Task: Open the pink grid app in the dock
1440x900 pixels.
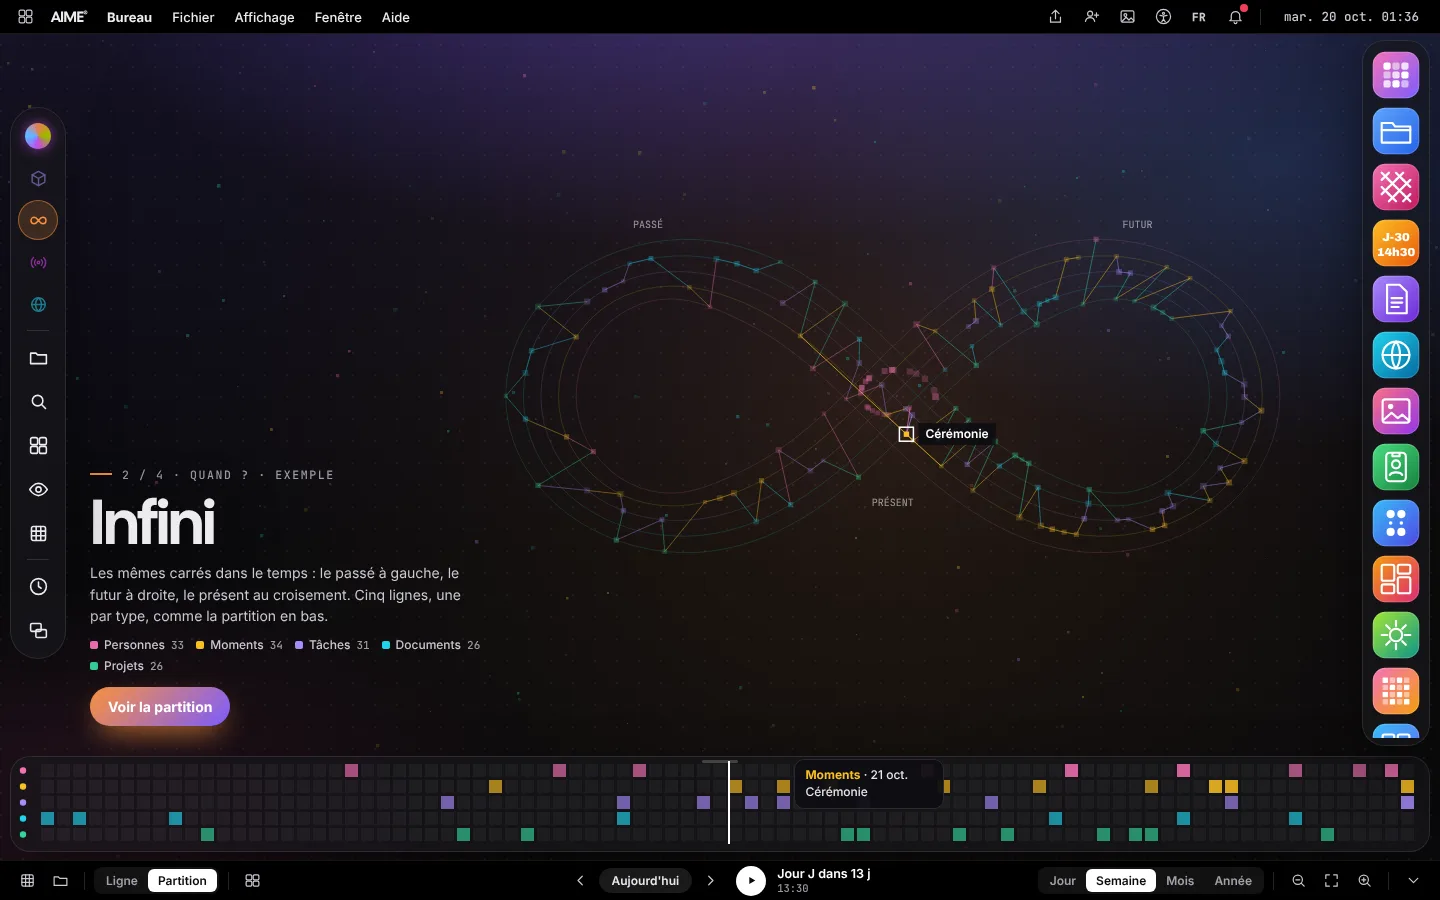Action: 1396,75
